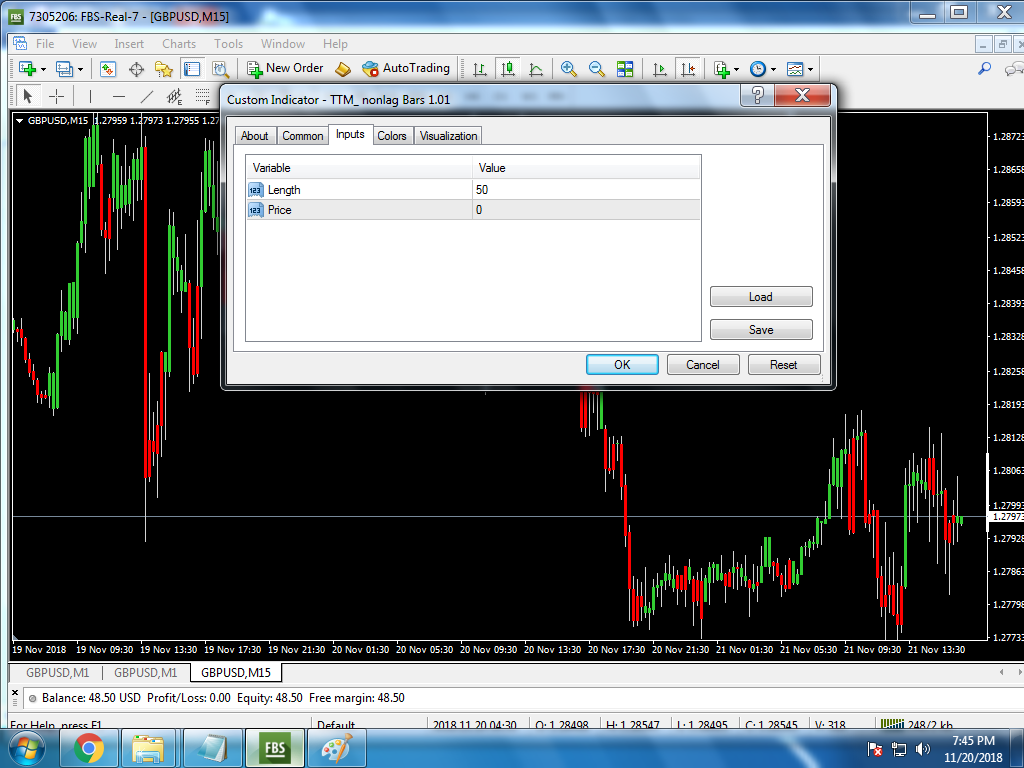This screenshot has width=1024, height=768.
Task: Toggle the Data Window crosshair-target icon
Action: 136,69
